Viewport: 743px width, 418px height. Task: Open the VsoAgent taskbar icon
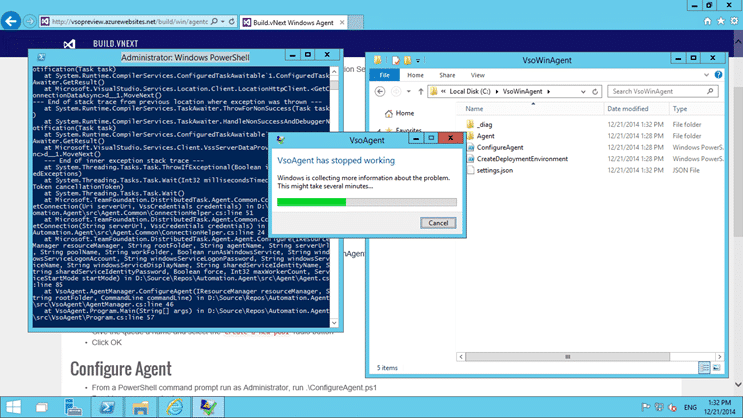click(x=208, y=407)
